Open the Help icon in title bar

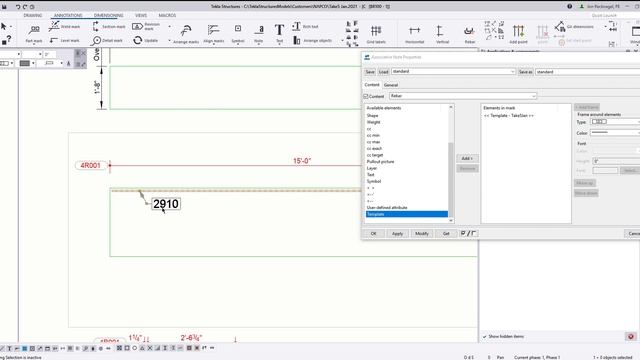coord(569,7)
